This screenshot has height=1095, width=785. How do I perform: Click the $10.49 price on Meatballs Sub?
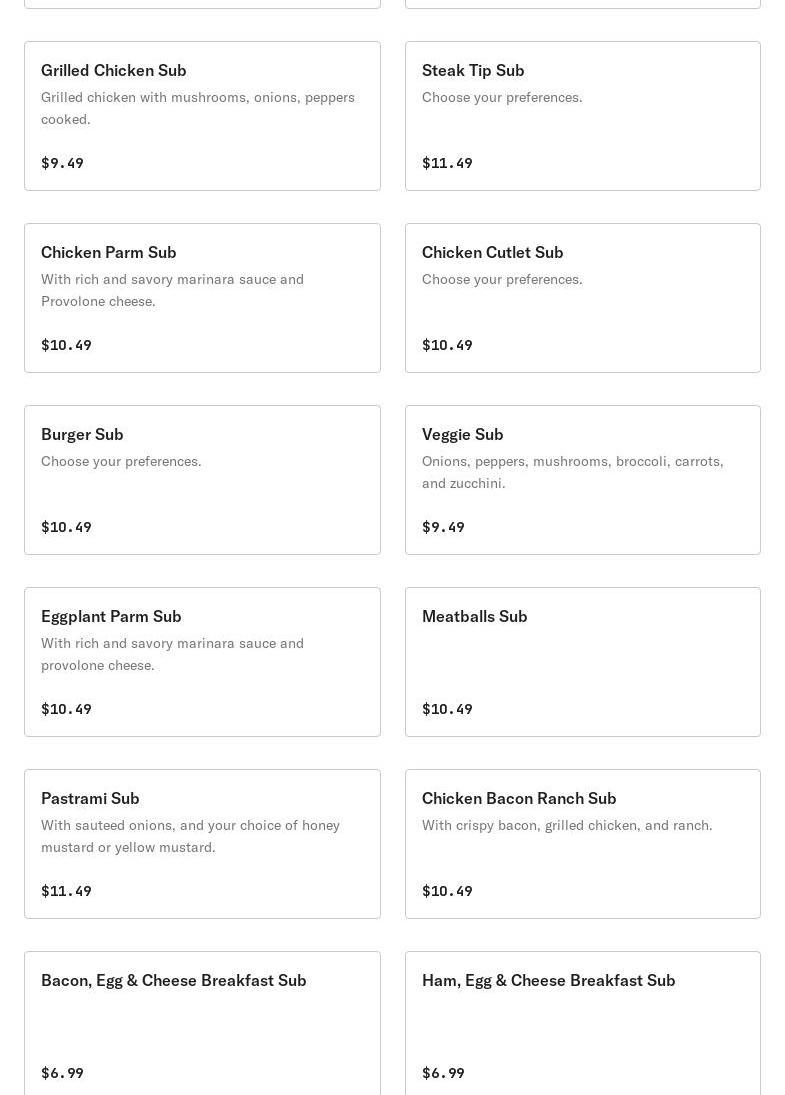tap(447, 709)
